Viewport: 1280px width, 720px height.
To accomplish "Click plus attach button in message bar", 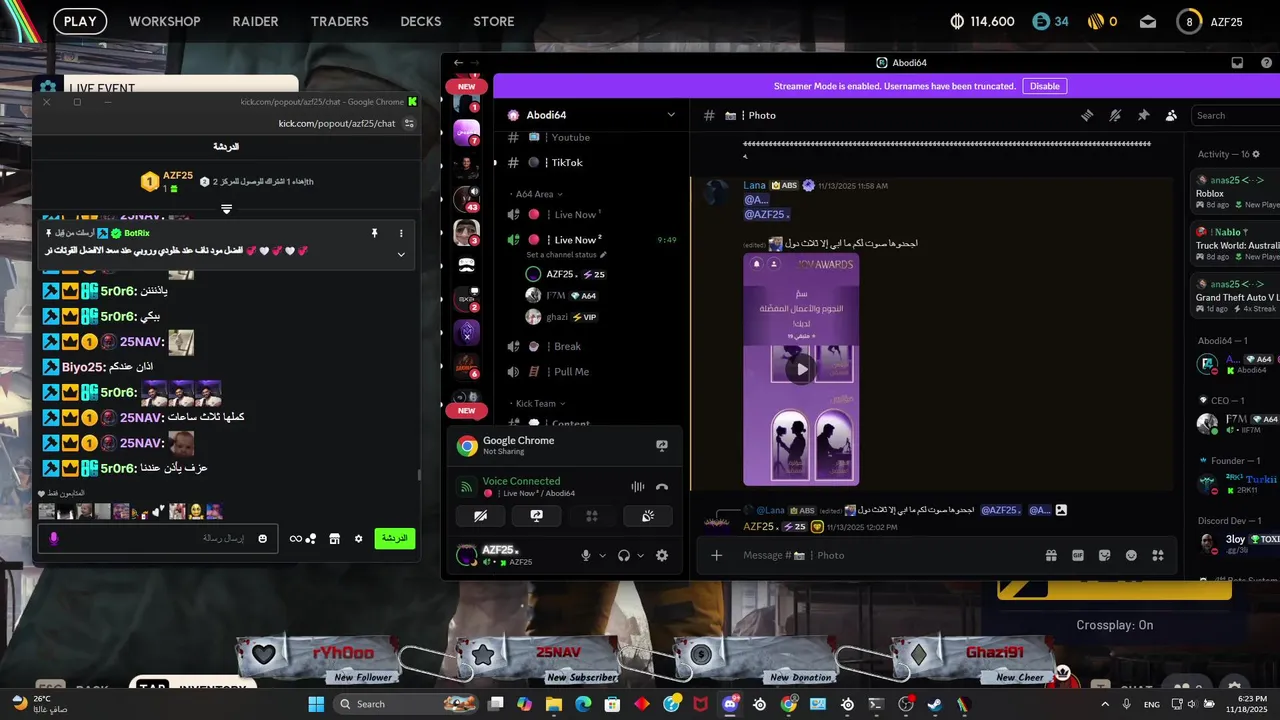I will point(716,555).
